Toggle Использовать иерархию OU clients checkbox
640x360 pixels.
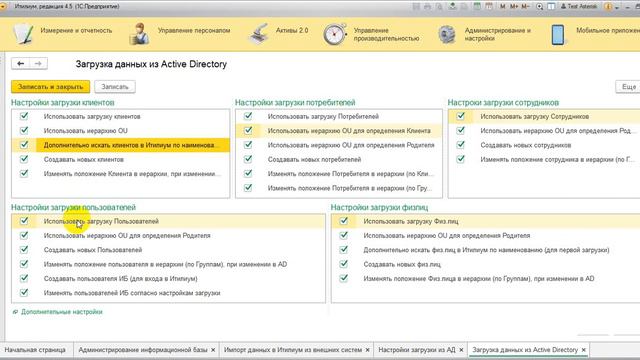tap(24, 131)
